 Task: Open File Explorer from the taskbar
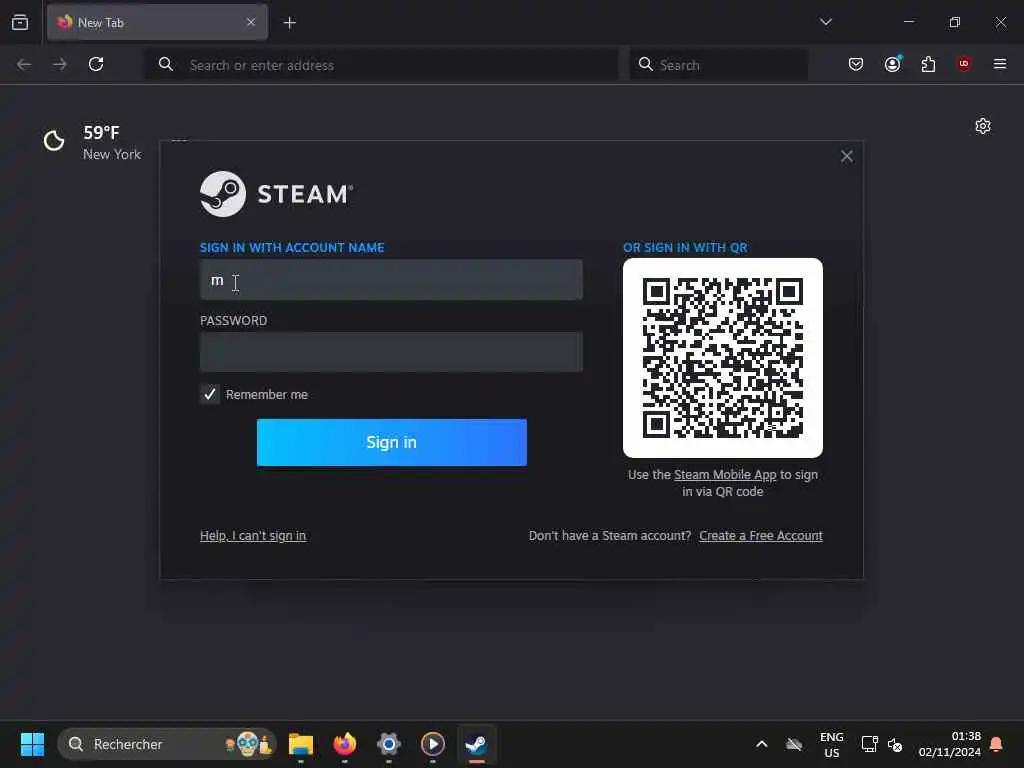click(x=301, y=744)
